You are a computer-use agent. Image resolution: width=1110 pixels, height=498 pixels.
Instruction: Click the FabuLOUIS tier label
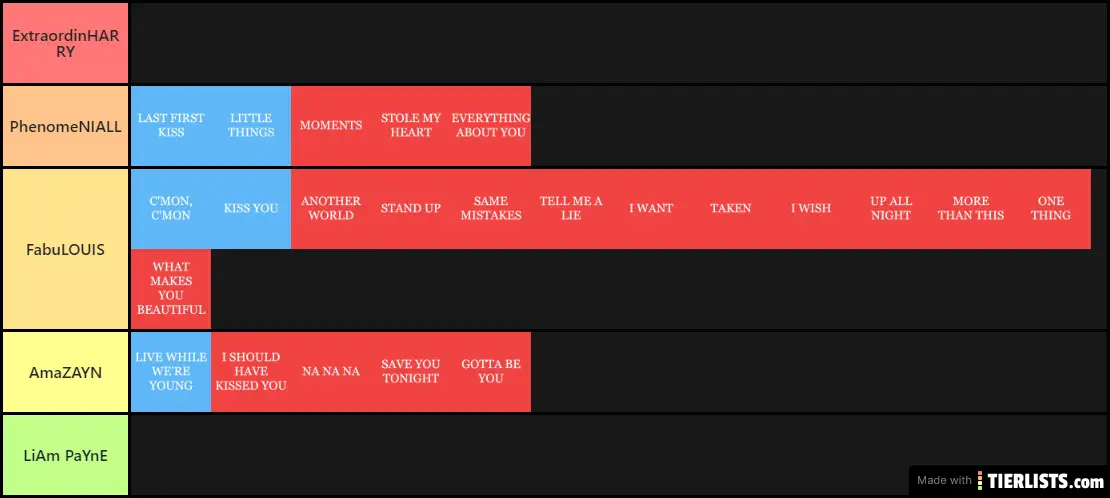tap(66, 249)
